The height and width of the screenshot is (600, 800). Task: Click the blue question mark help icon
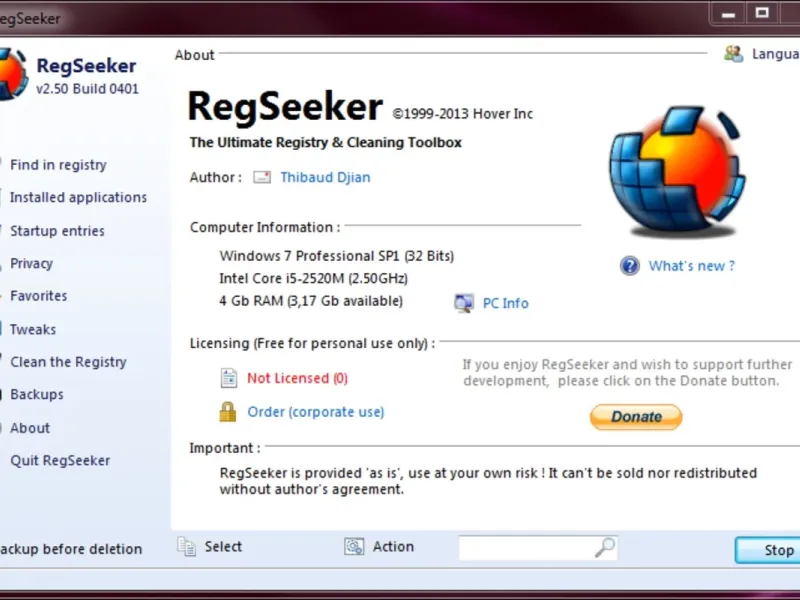[630, 266]
